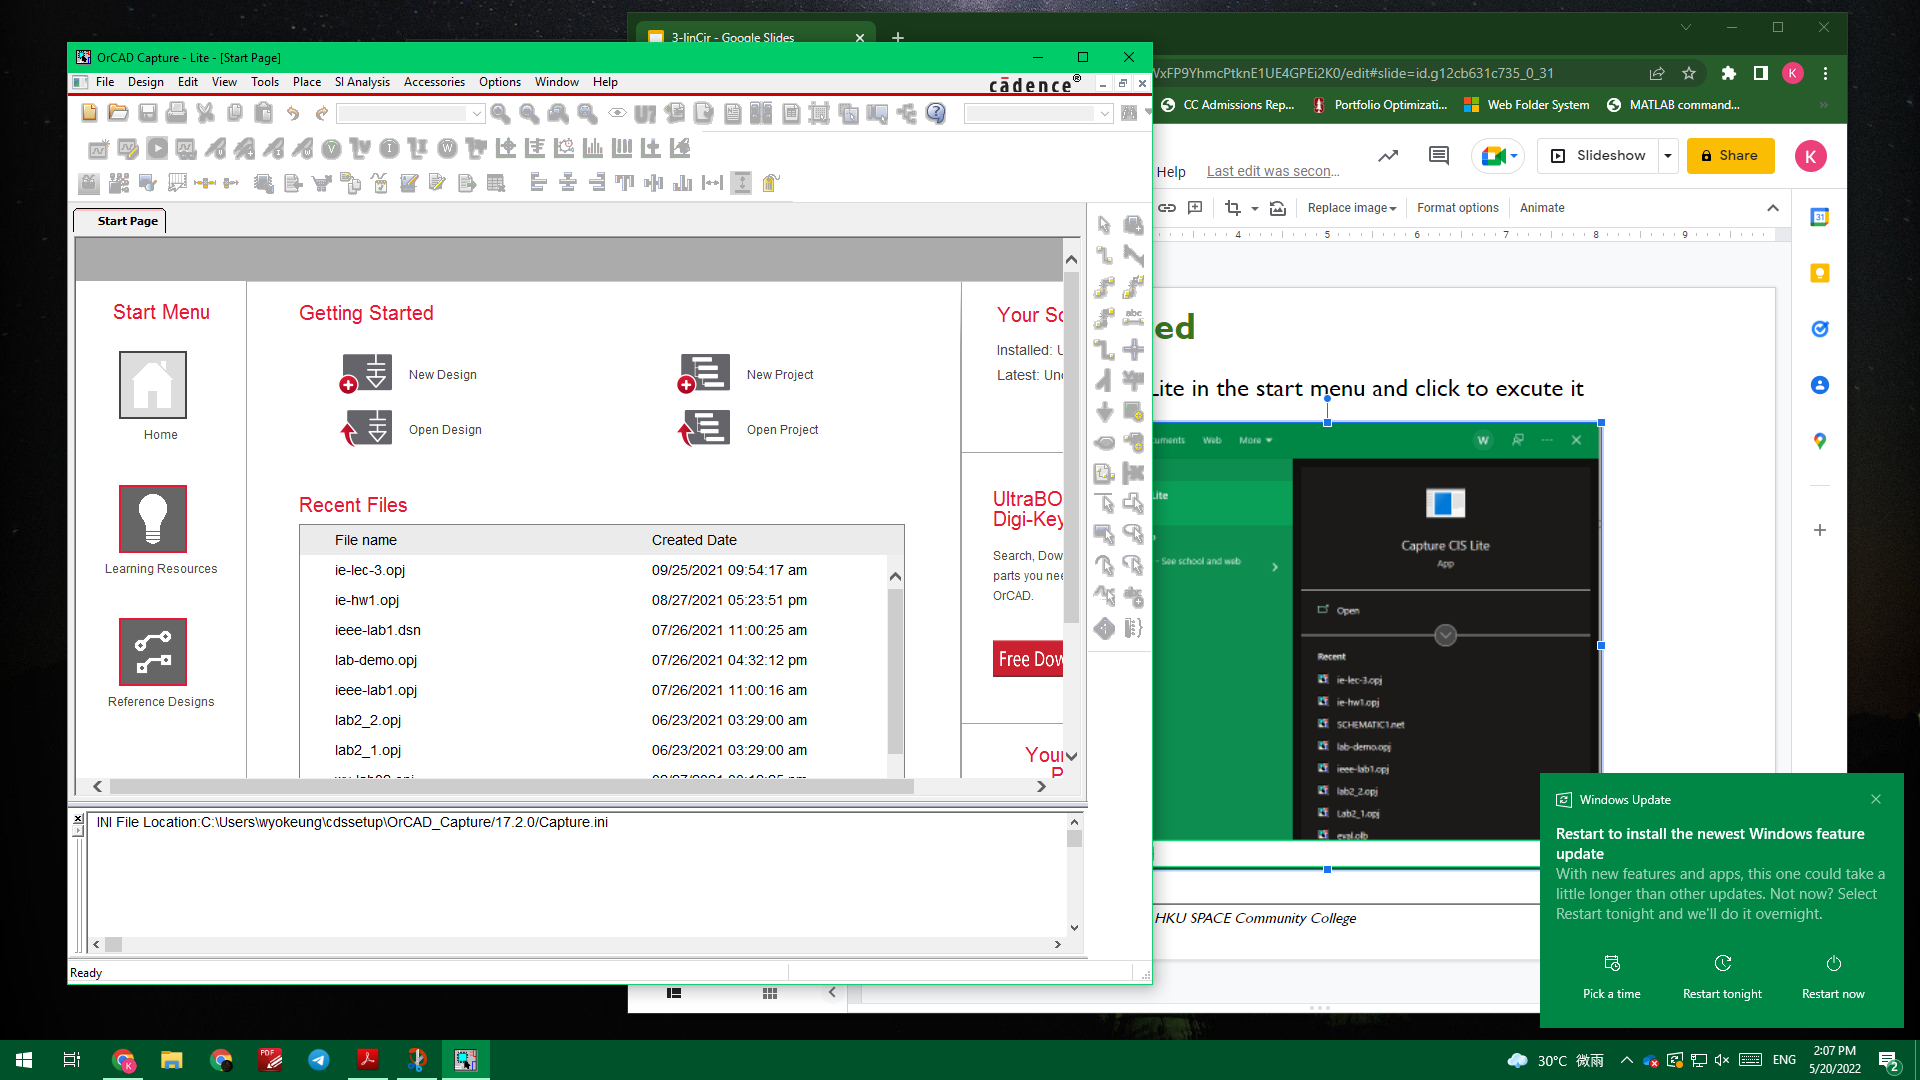The width and height of the screenshot is (1920, 1080).
Task: Open File Explorer from the taskbar
Action: point(172,1060)
